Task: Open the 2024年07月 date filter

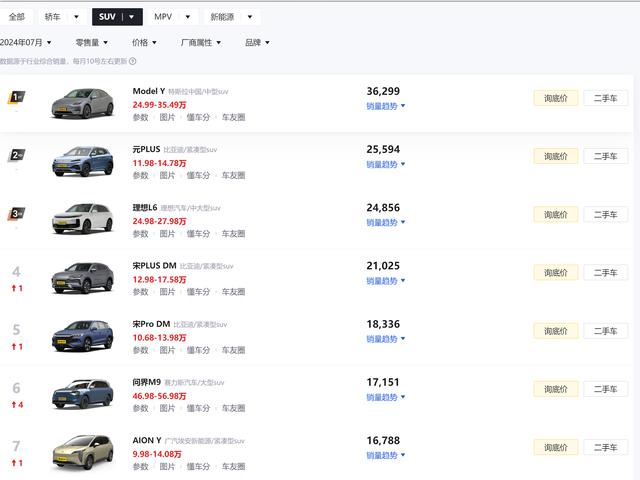Action: [25, 42]
